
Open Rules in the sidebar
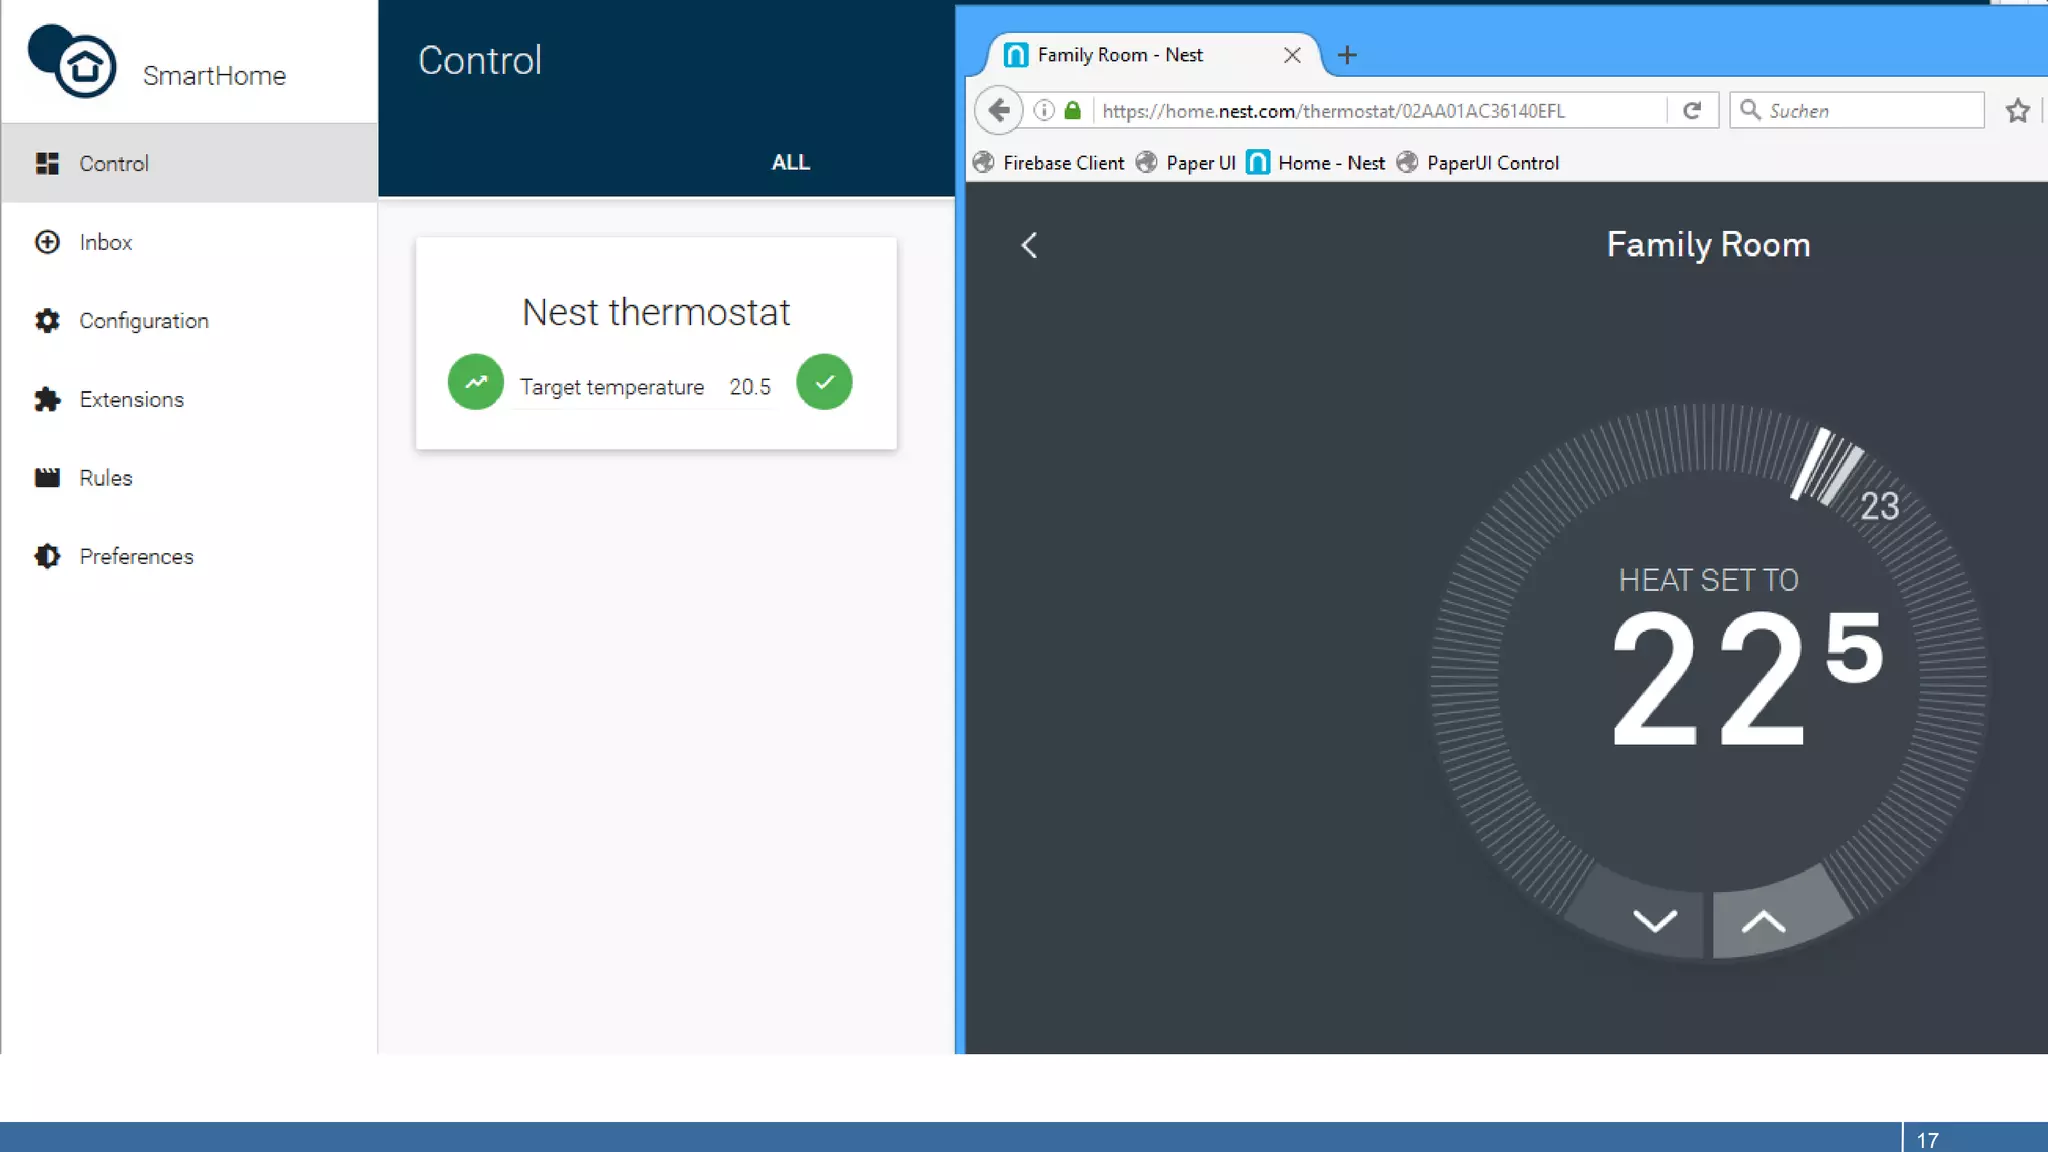point(105,478)
